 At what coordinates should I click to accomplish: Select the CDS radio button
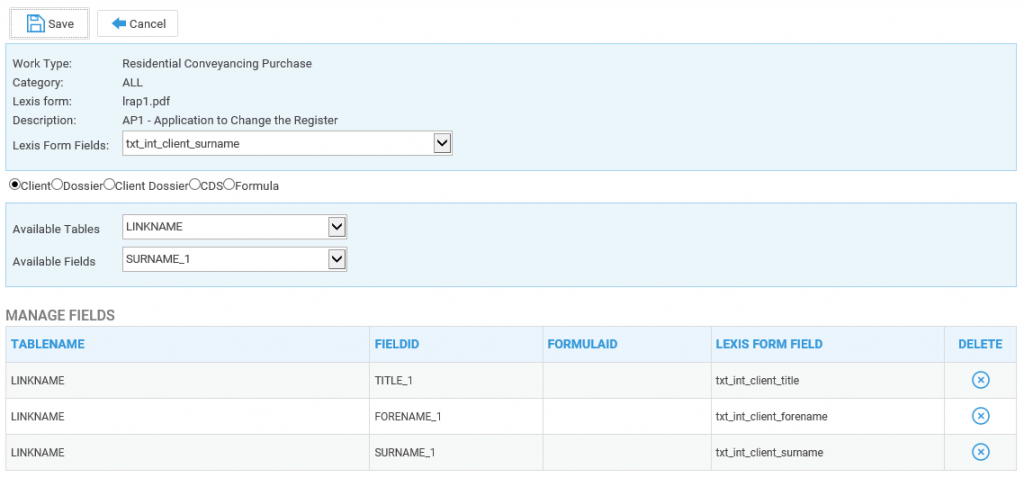point(195,185)
